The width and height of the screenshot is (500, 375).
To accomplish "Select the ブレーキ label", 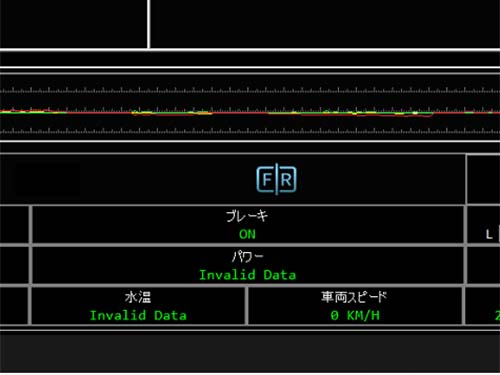I will [247, 216].
